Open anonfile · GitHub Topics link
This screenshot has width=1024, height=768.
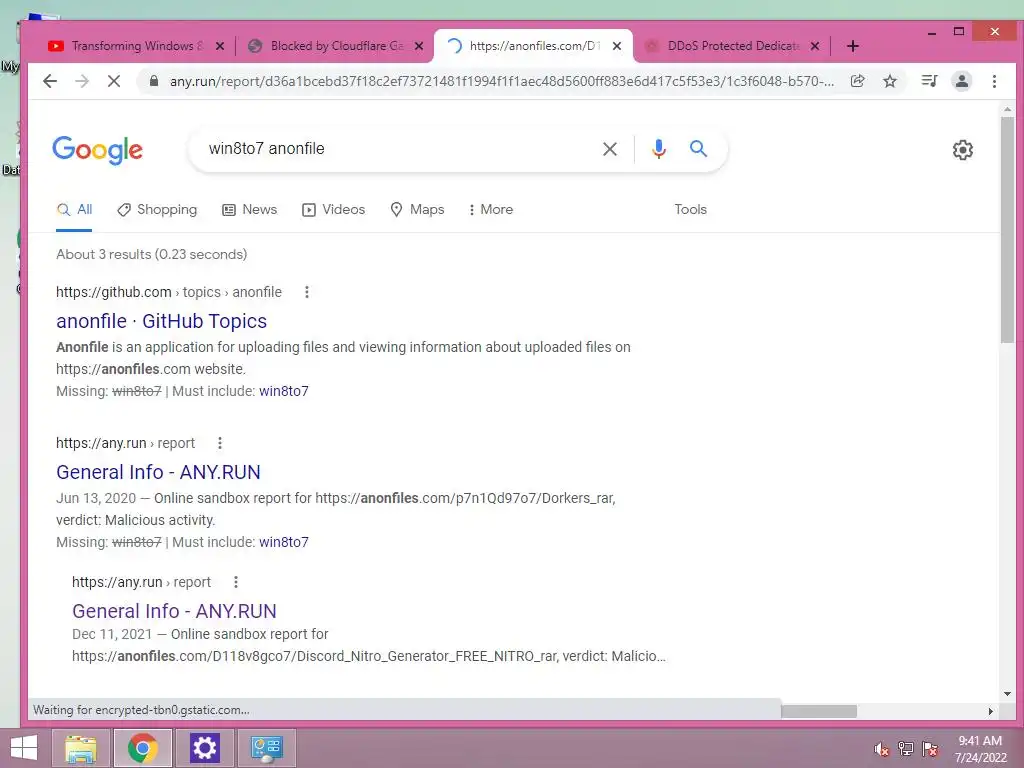161,321
